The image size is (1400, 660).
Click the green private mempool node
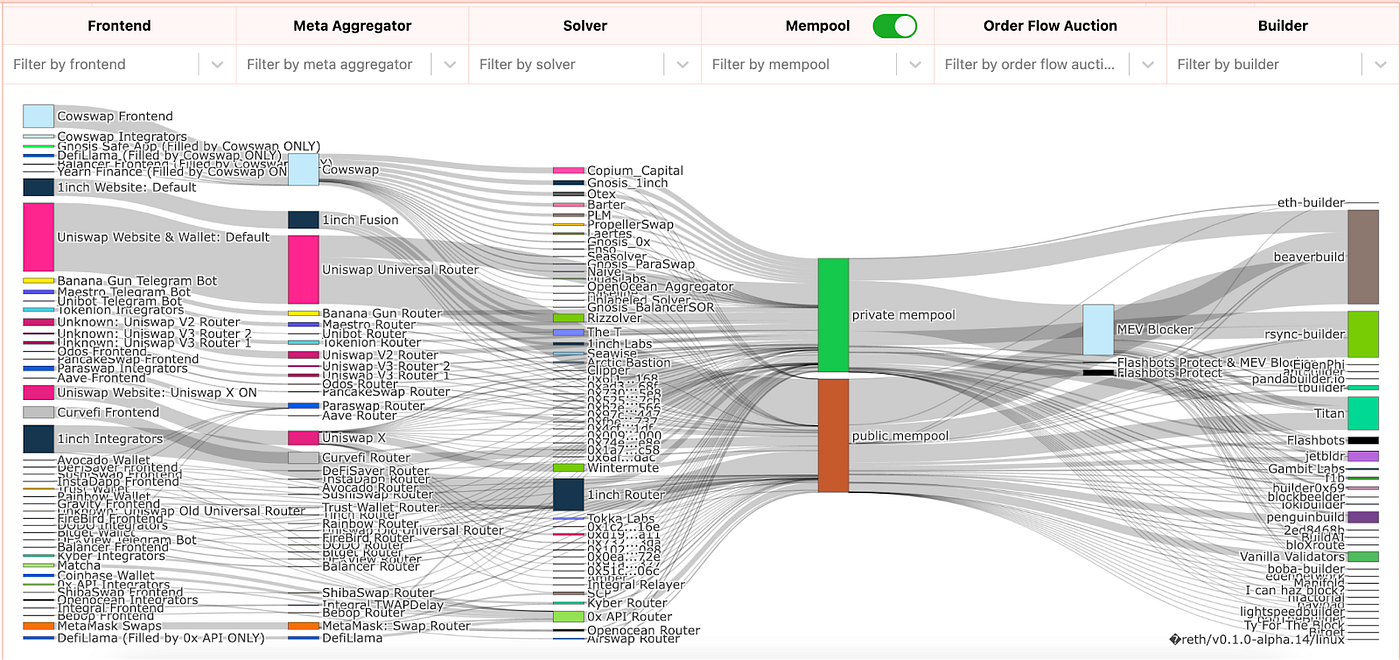pos(833,315)
